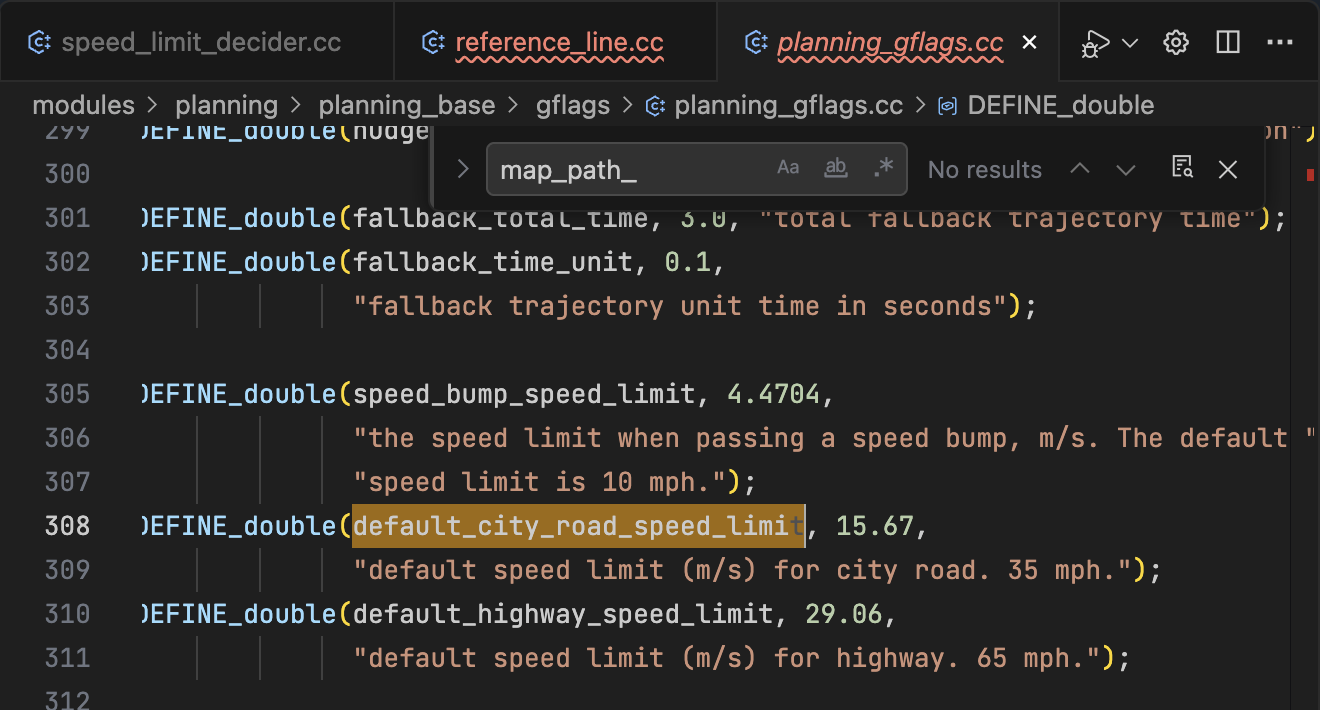
Task: Toggle Match Whole Word option
Action: (835, 169)
